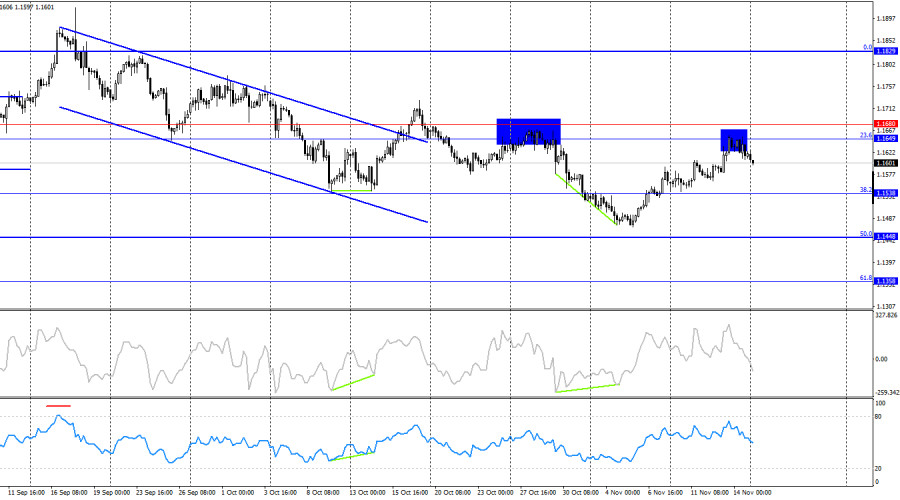
Task: Click the 1.1649 Fibonacci price tag
Action: pos(884,138)
